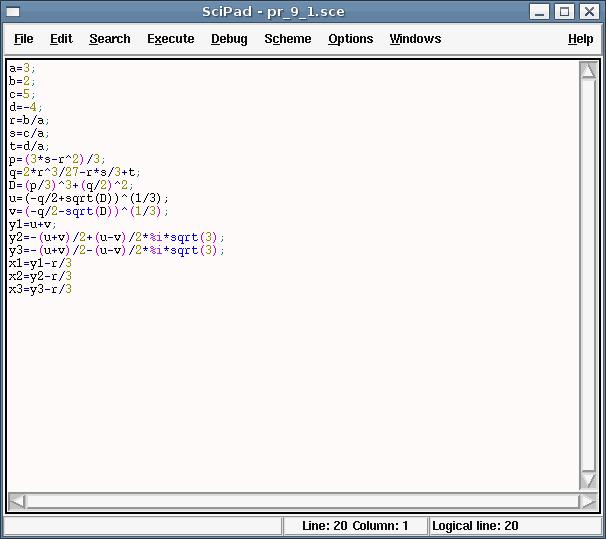The width and height of the screenshot is (606, 539).
Task: Open the Windows menu
Action: 415,39
